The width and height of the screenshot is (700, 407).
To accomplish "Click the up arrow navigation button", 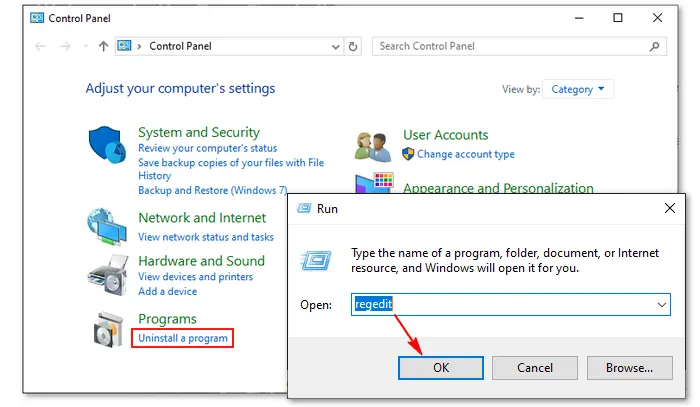I will [x=103, y=46].
